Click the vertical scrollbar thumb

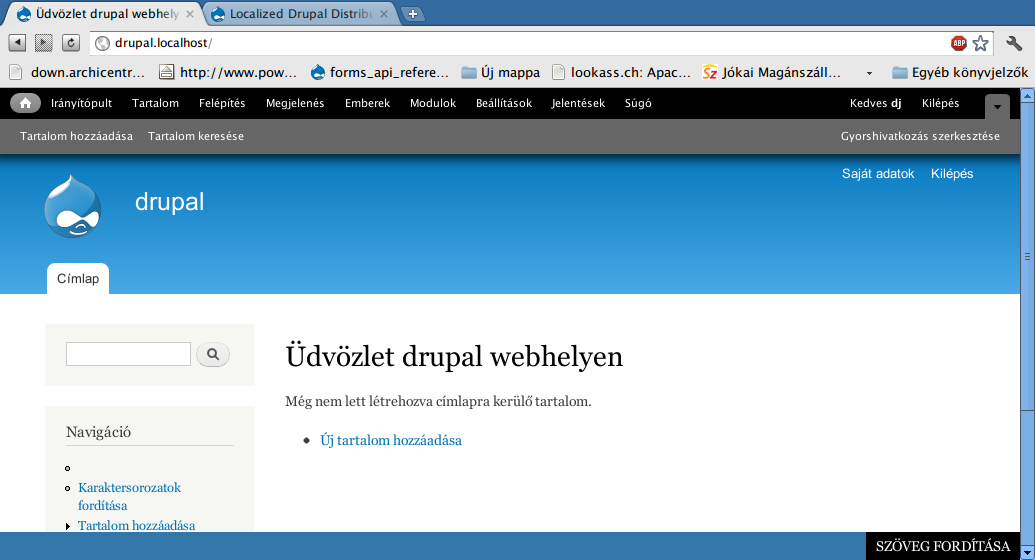[x=1027, y=257]
